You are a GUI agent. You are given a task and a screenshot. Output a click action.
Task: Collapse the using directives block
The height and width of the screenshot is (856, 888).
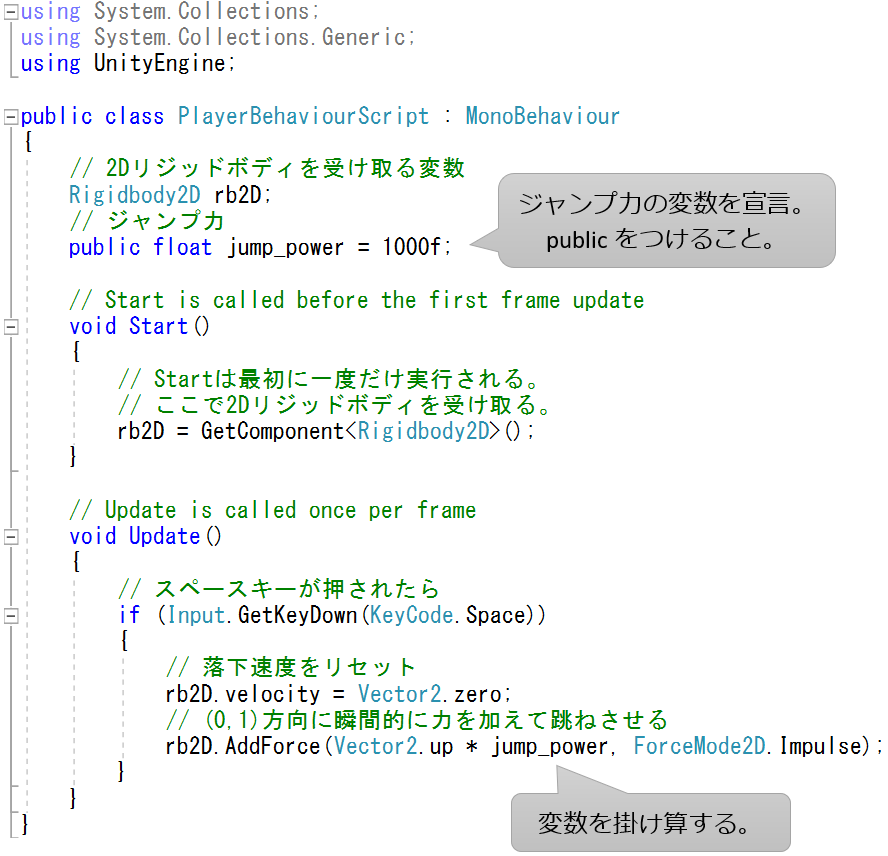[x=11, y=12]
